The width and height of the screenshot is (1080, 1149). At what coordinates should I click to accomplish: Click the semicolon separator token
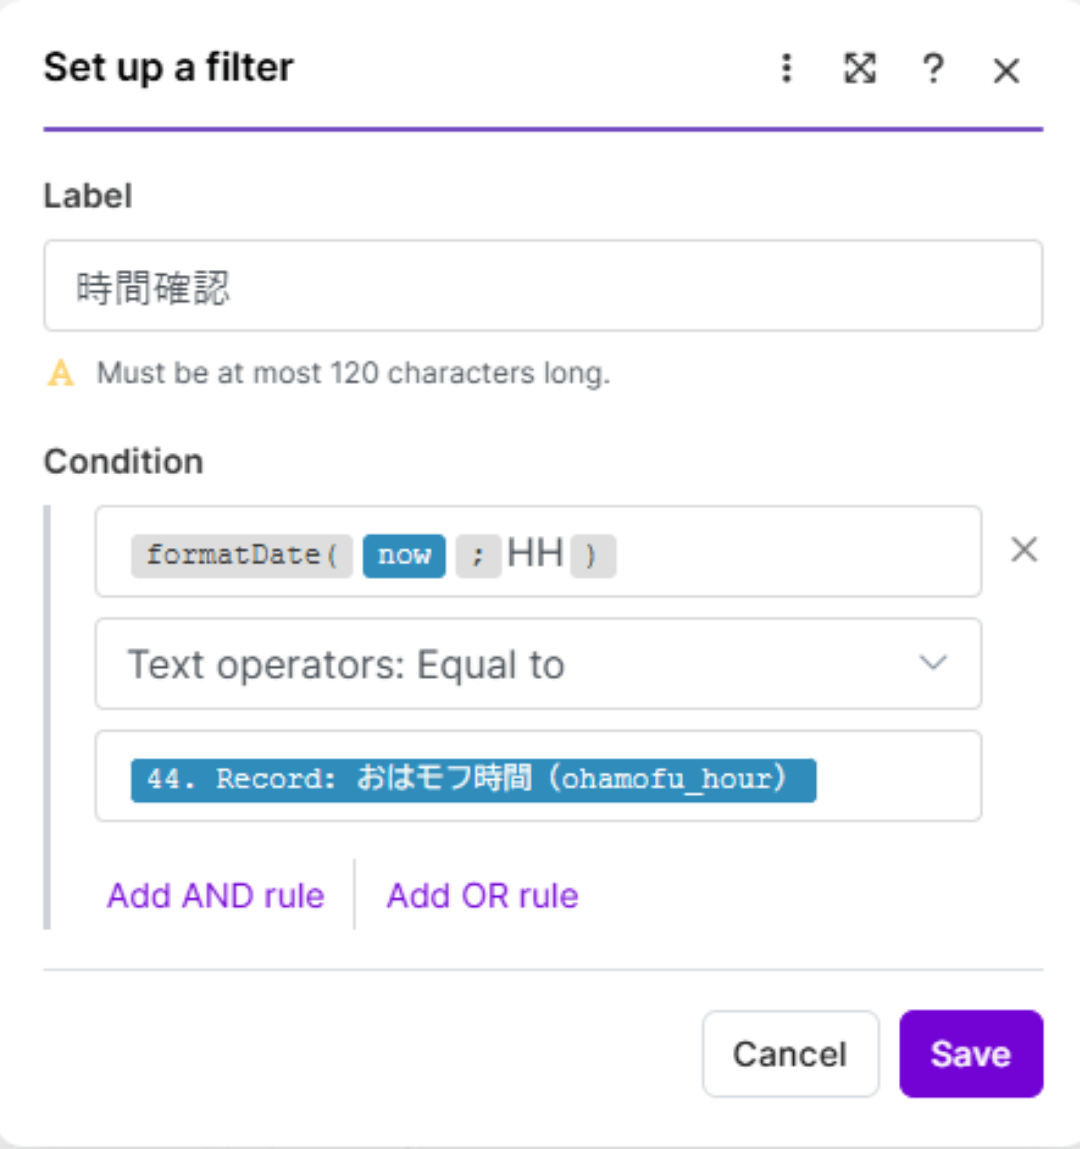click(x=478, y=555)
